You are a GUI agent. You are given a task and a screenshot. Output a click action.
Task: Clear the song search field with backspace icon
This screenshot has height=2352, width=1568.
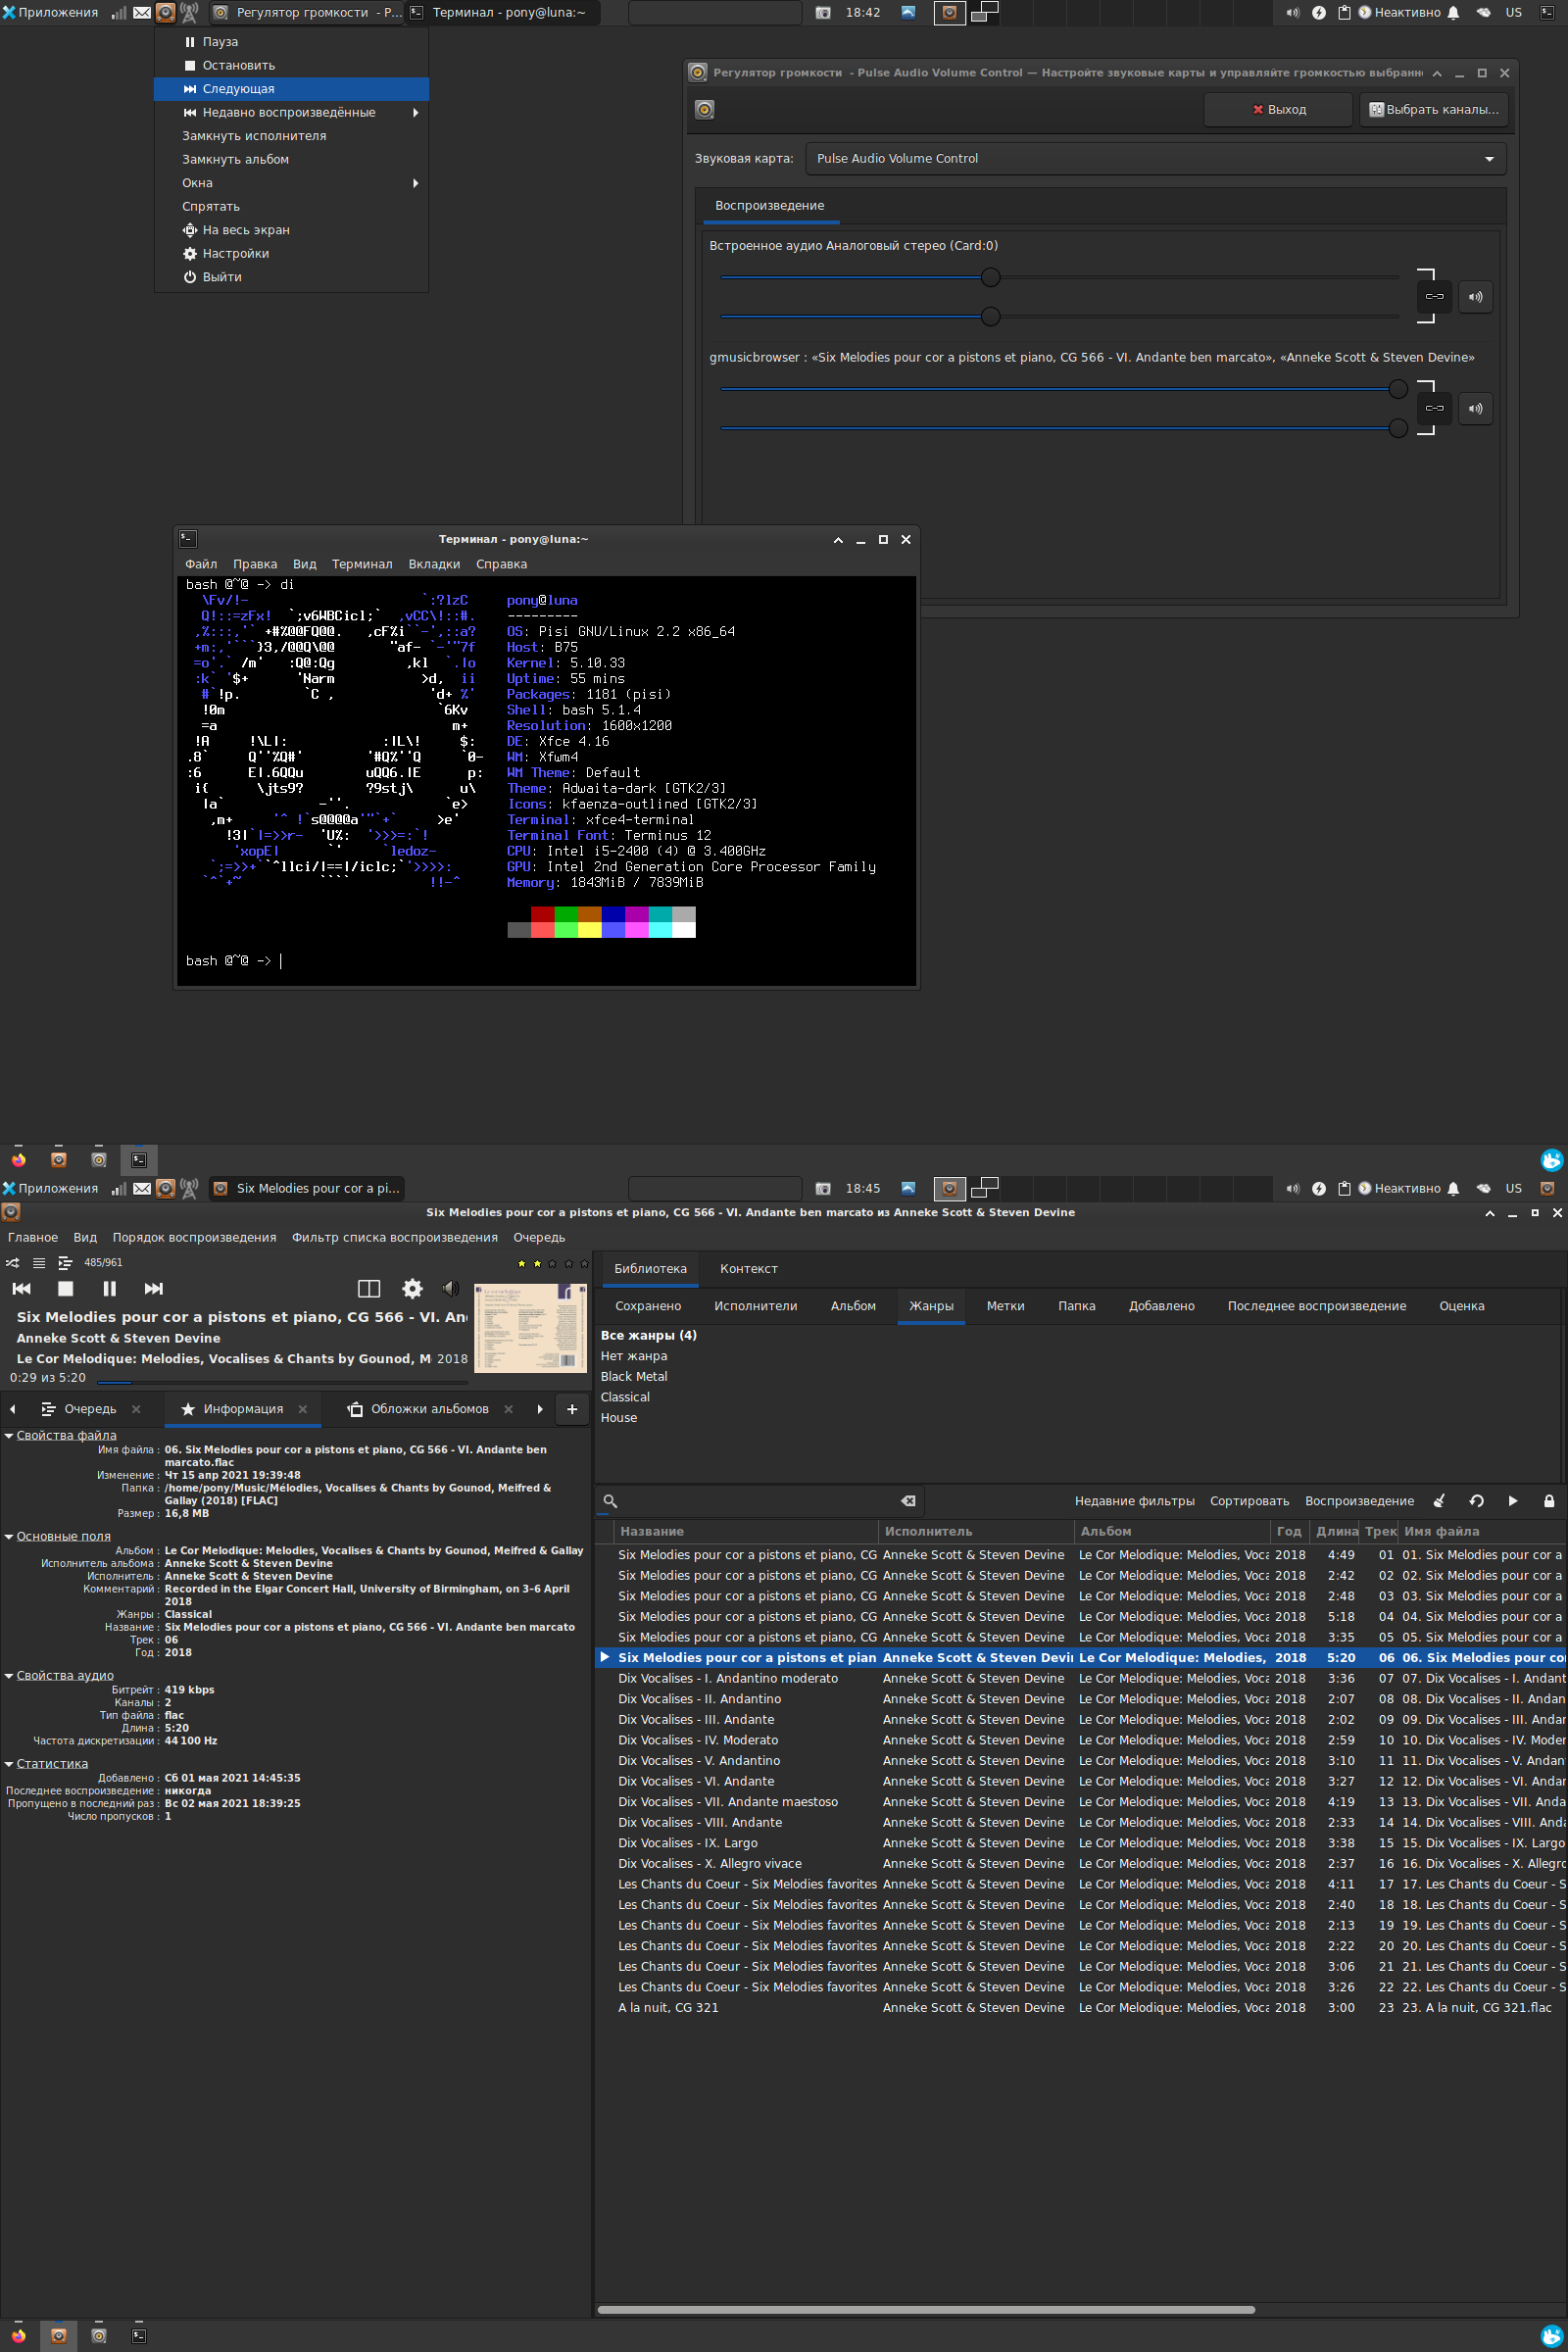(x=908, y=1501)
